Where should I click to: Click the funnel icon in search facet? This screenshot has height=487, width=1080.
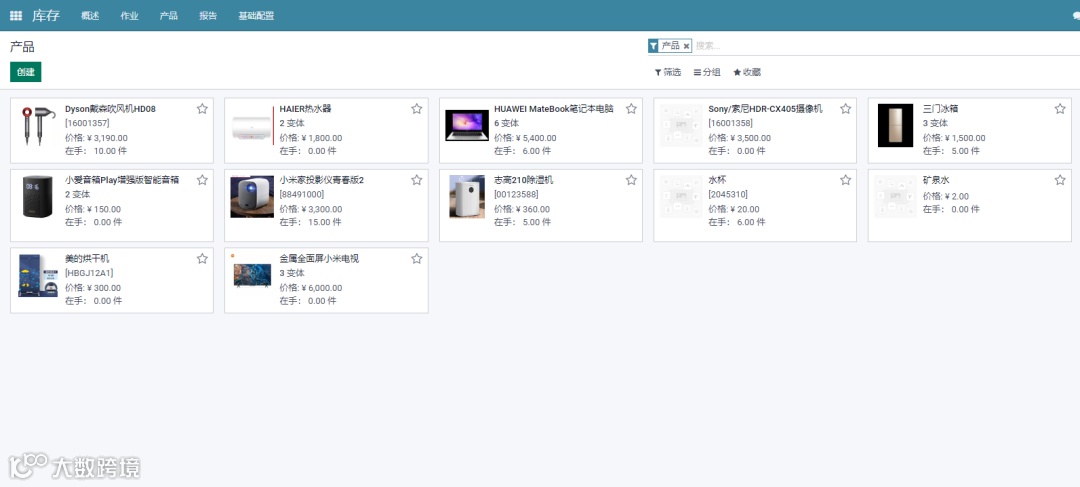click(654, 45)
